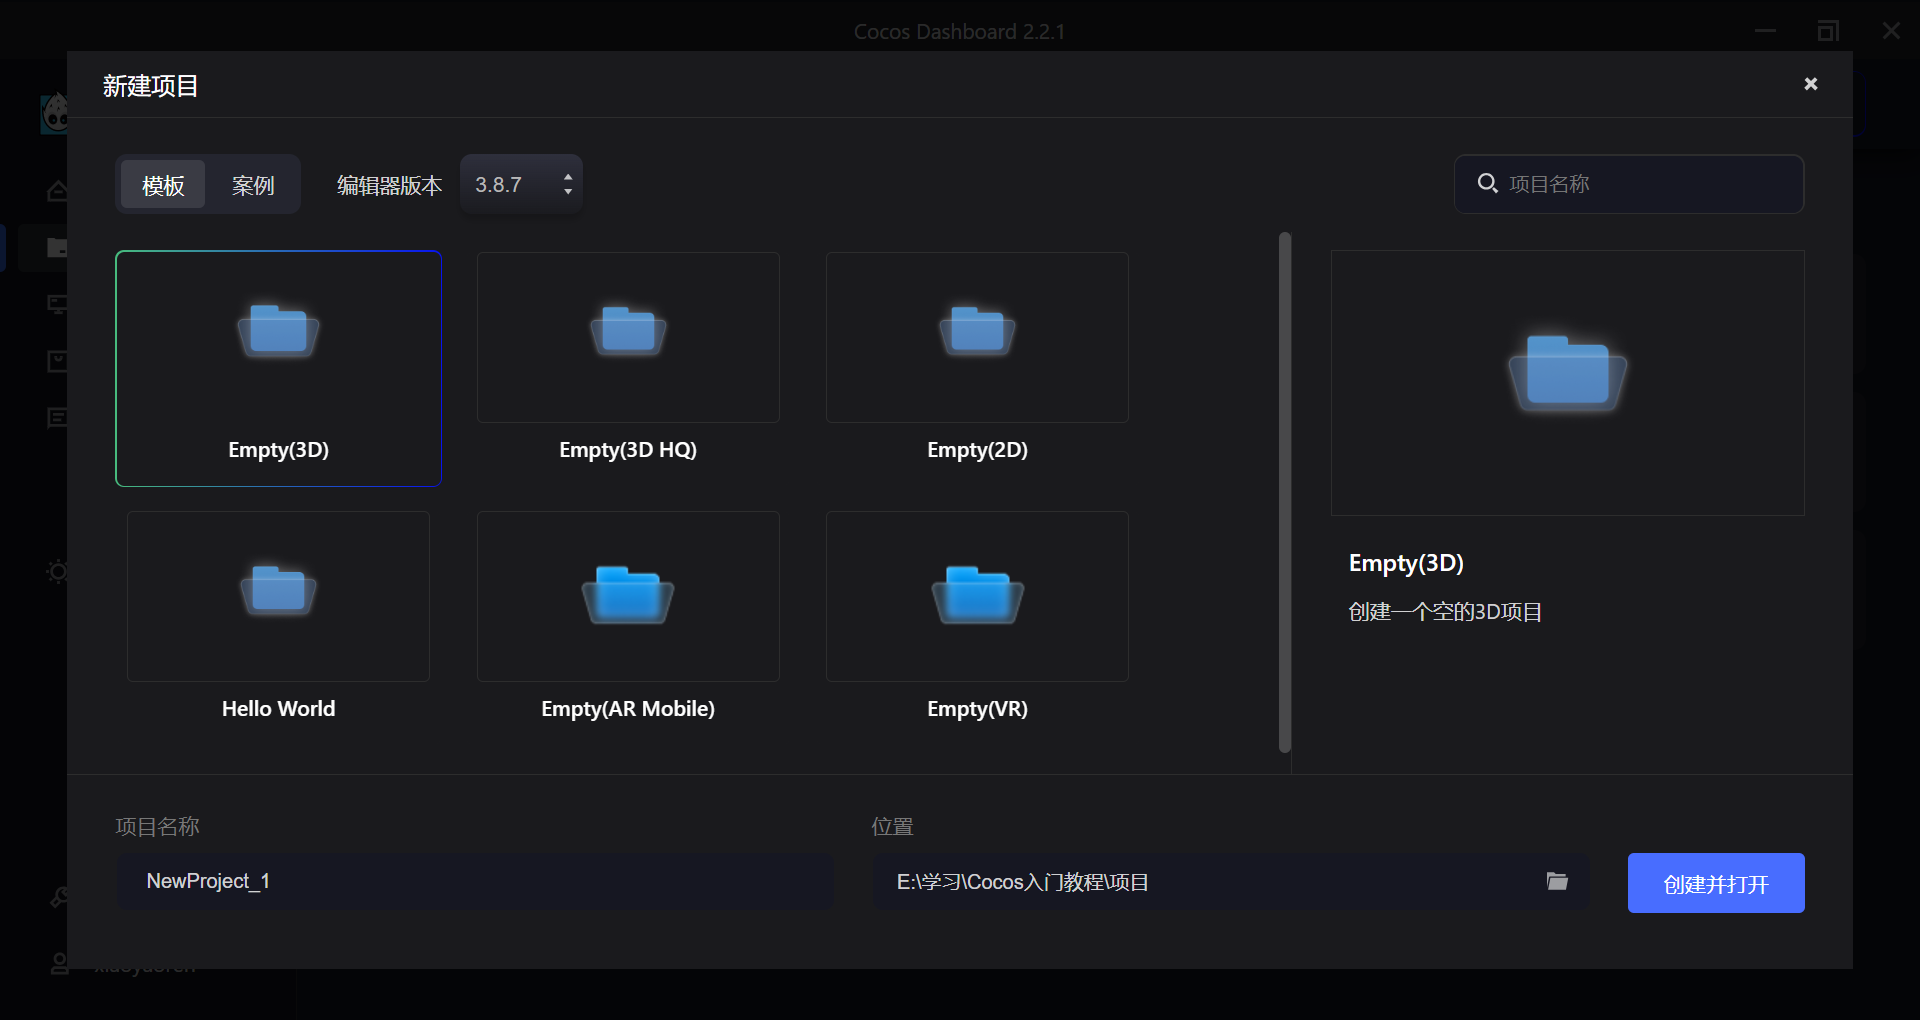
Task: Focus the 项目名称 search field
Action: 1629,184
